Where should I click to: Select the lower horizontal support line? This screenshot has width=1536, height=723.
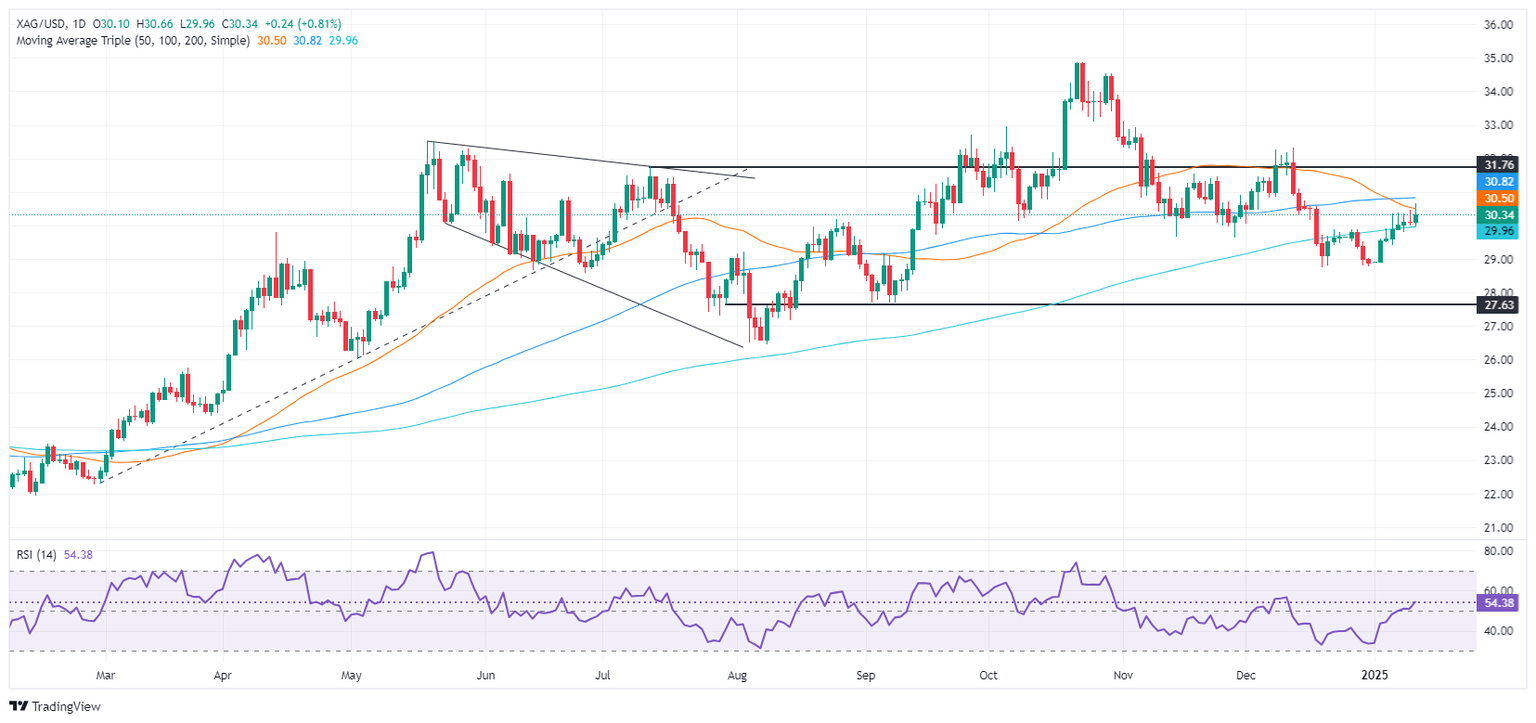pyautogui.click(x=1098, y=304)
